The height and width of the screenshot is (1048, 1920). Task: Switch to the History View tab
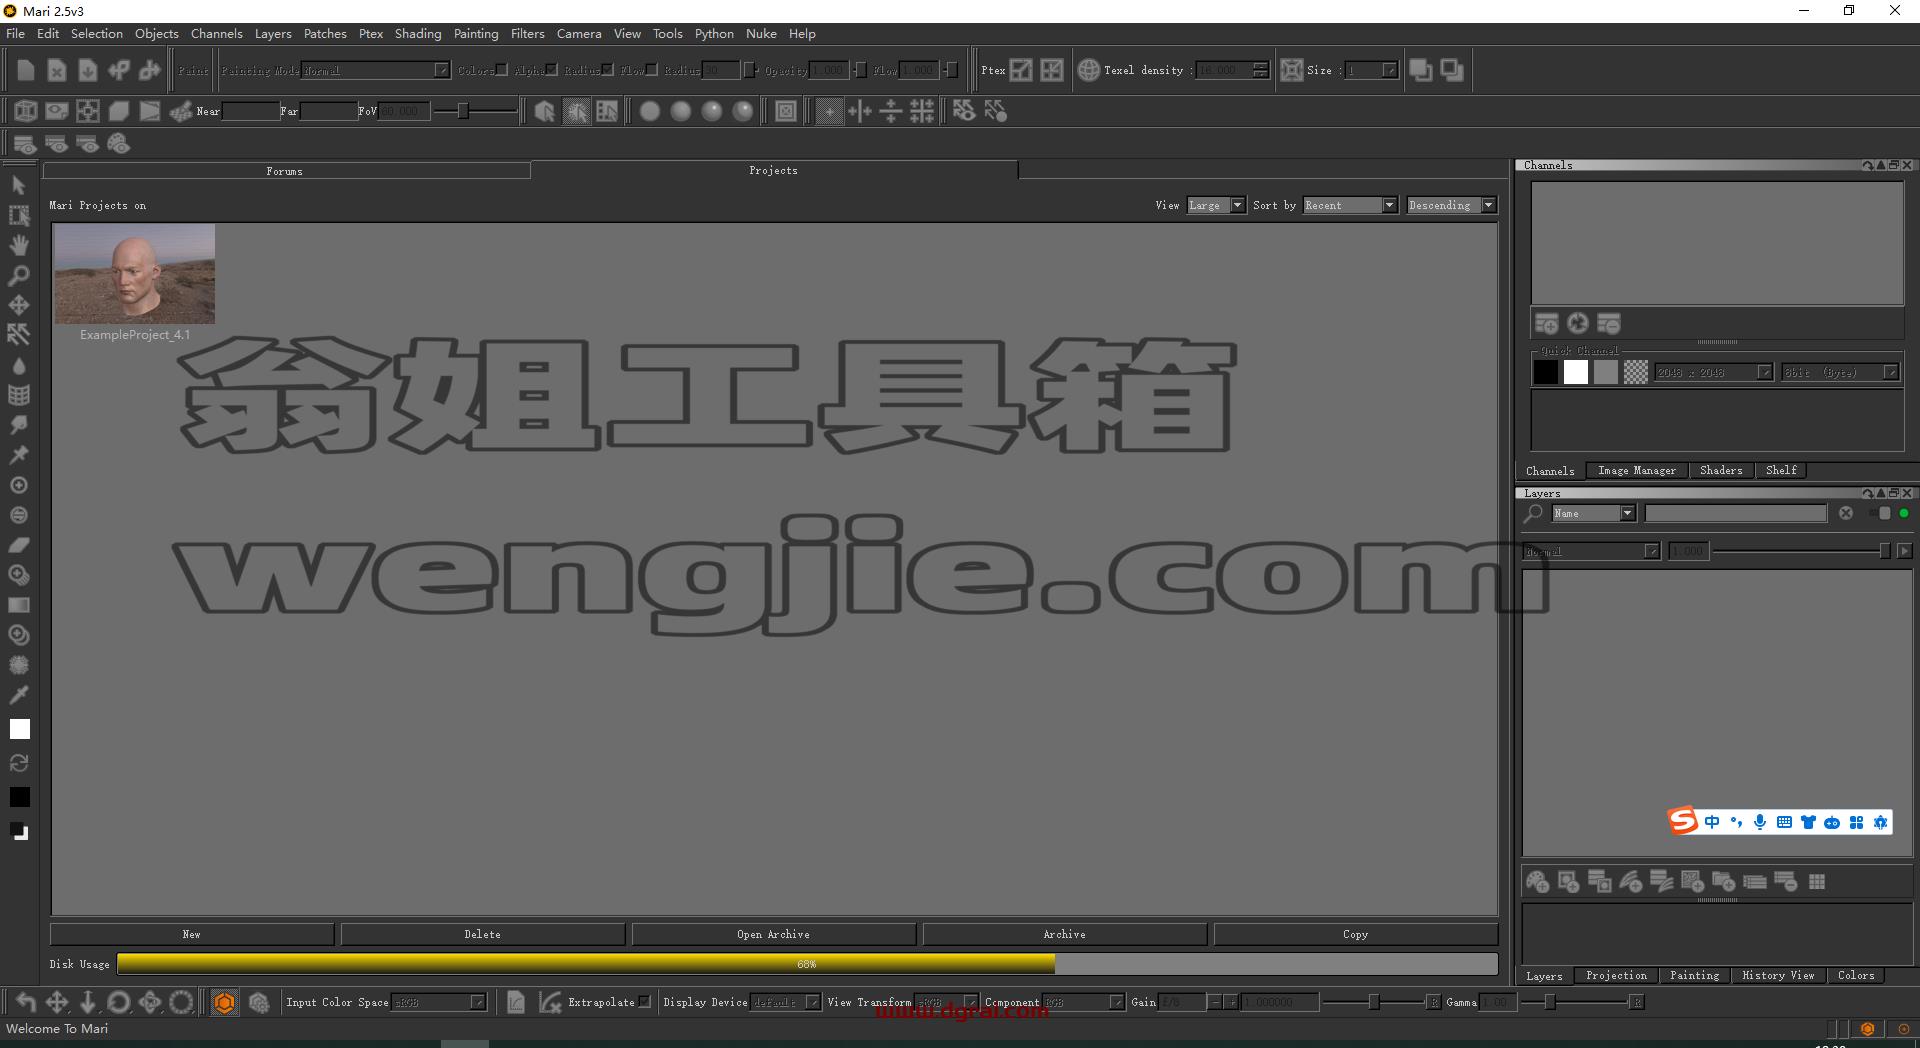tap(1778, 976)
